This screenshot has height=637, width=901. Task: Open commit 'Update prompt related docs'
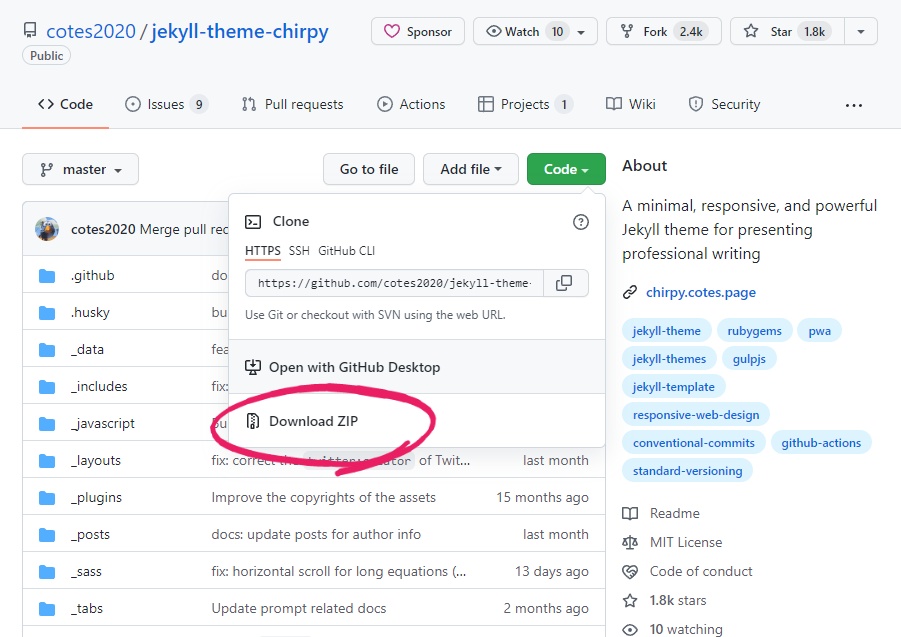(x=299, y=608)
